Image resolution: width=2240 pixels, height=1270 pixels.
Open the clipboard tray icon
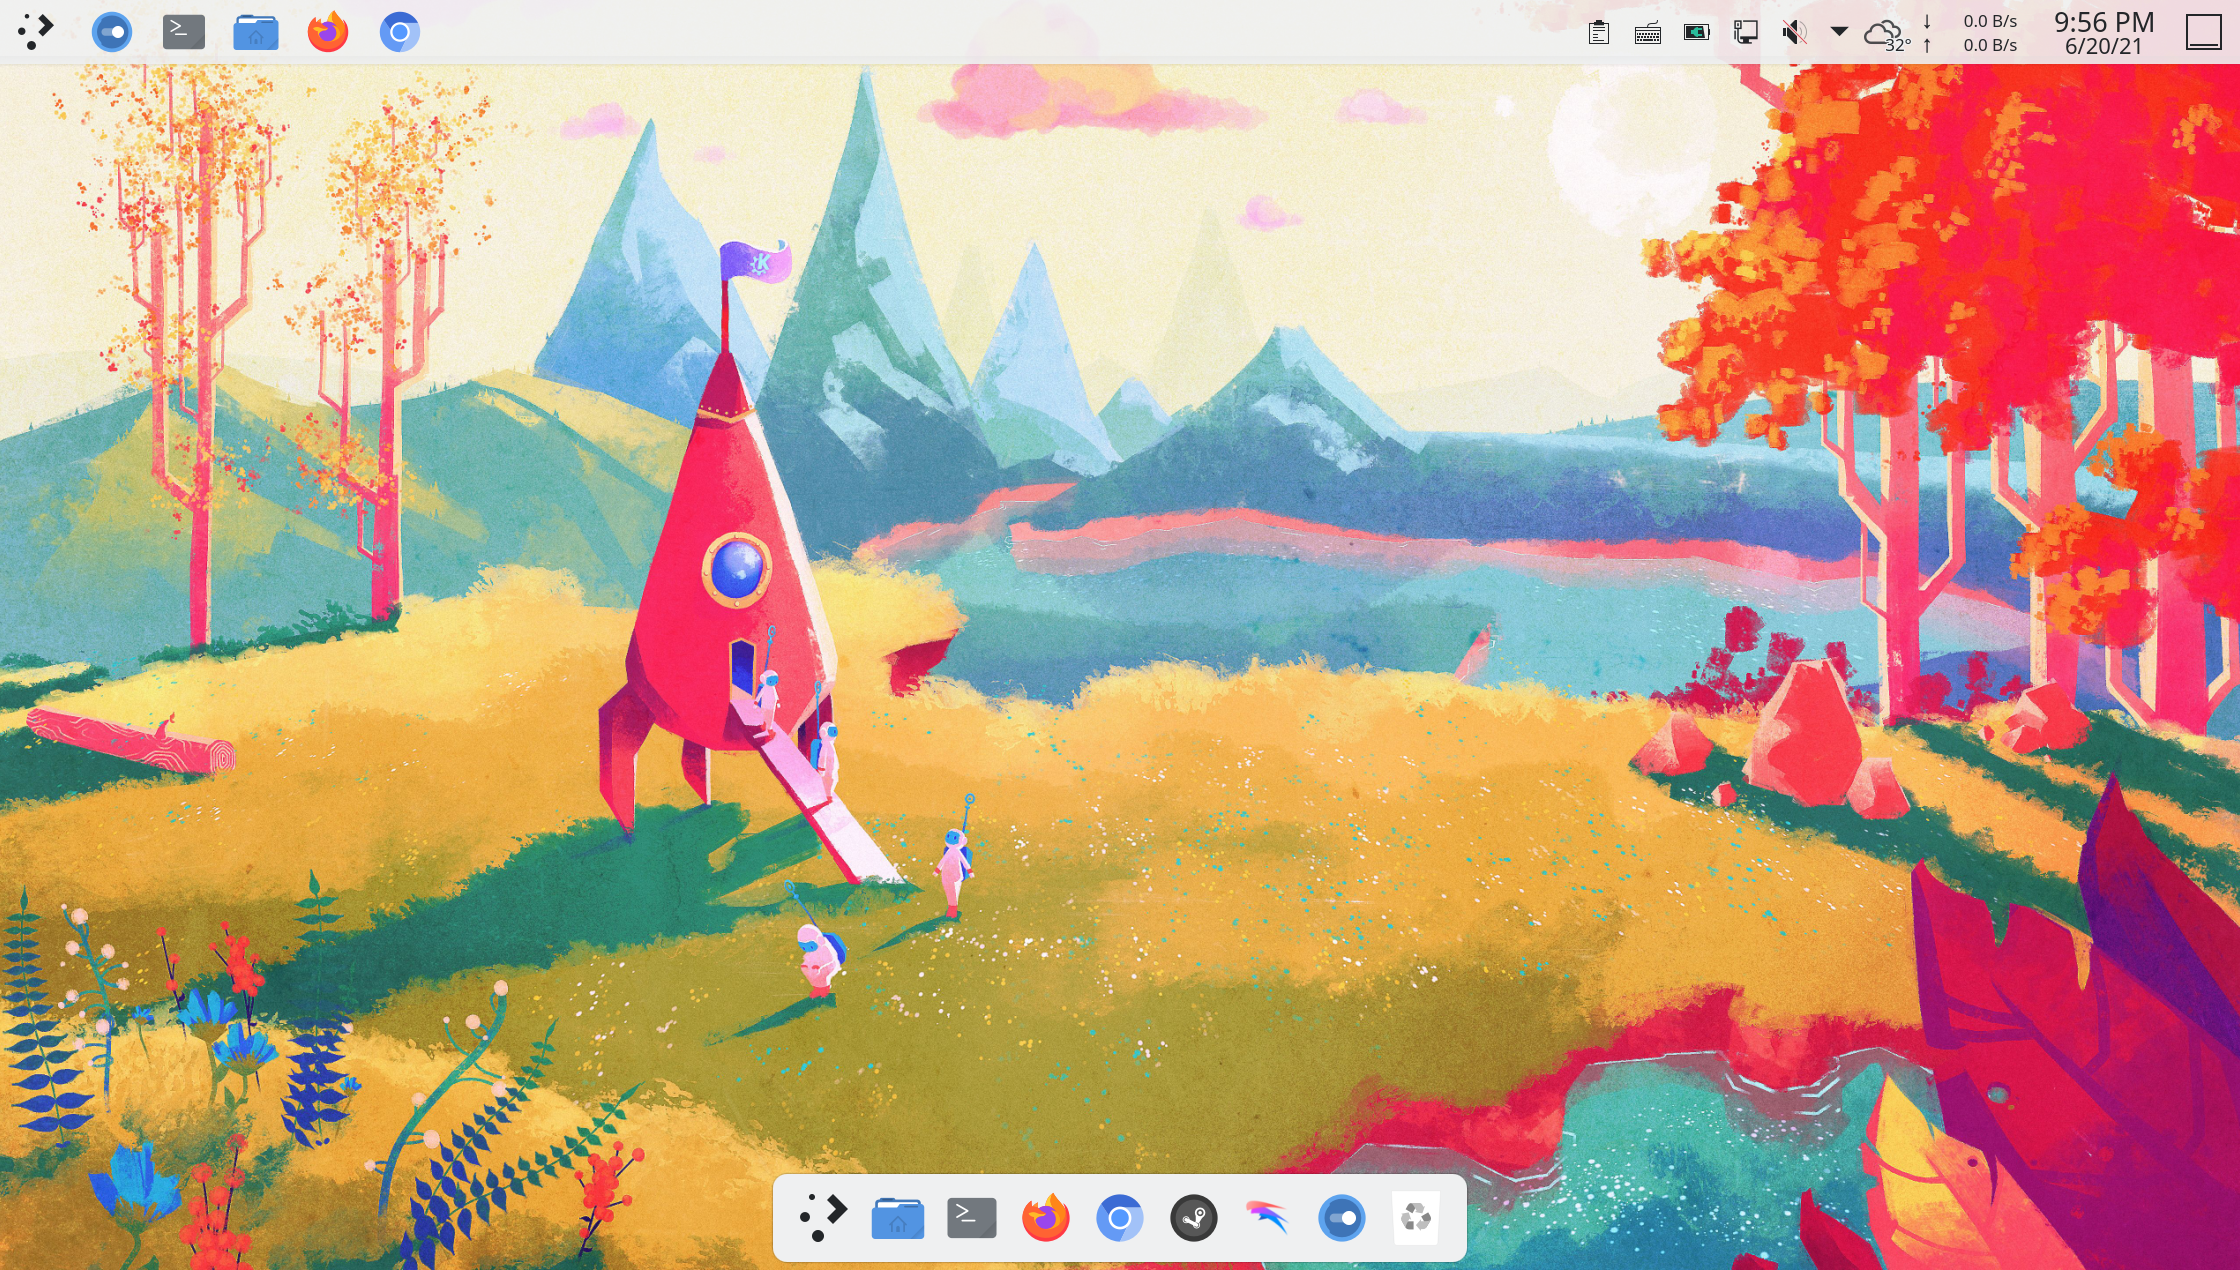click(x=1599, y=32)
